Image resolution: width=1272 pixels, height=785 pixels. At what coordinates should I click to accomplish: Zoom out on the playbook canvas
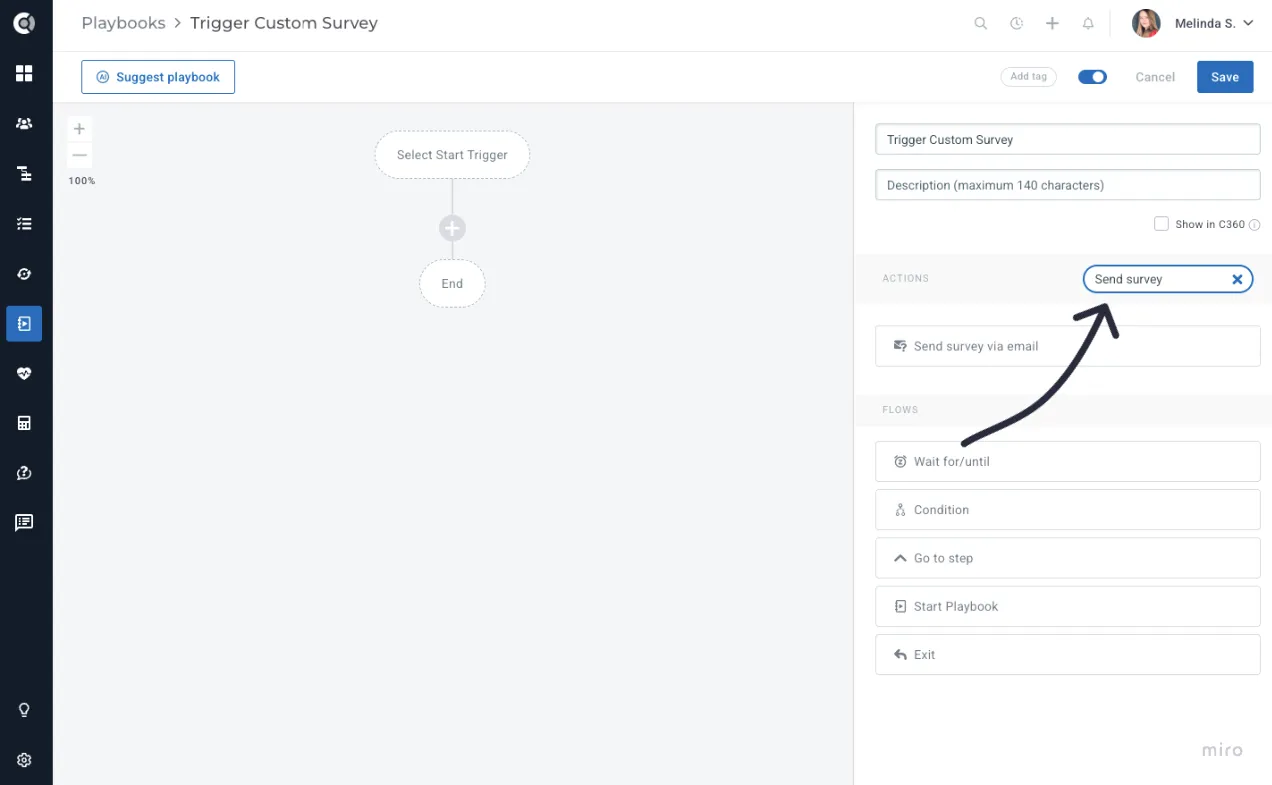point(79,155)
